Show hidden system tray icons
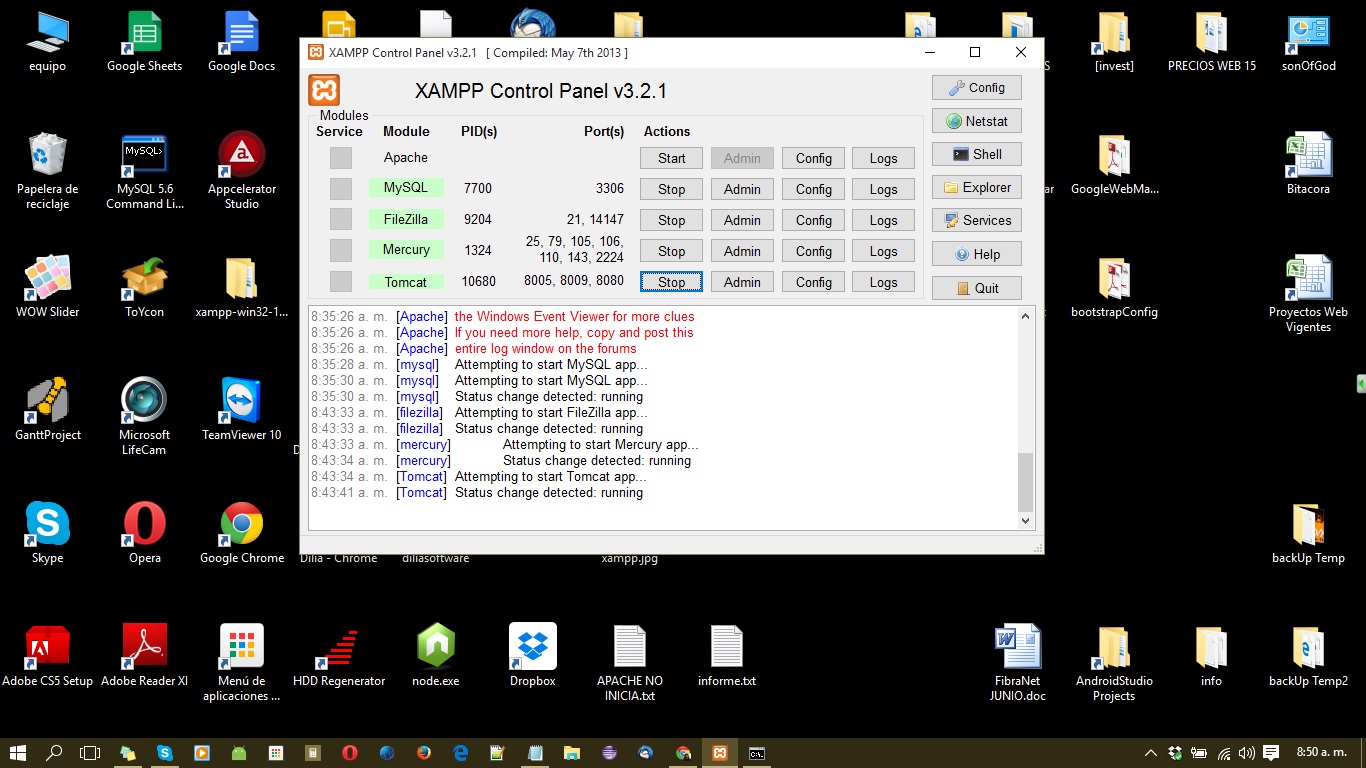The width and height of the screenshot is (1366, 768). [x=1150, y=753]
